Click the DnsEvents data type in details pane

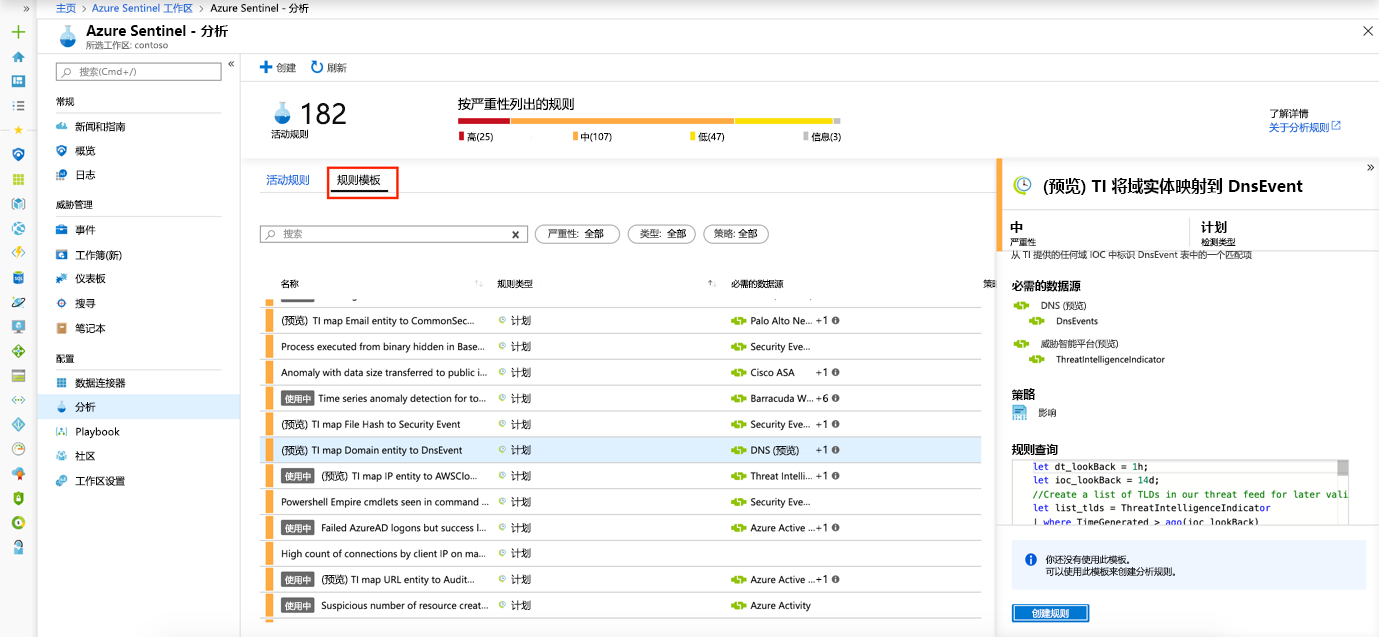coord(1077,321)
